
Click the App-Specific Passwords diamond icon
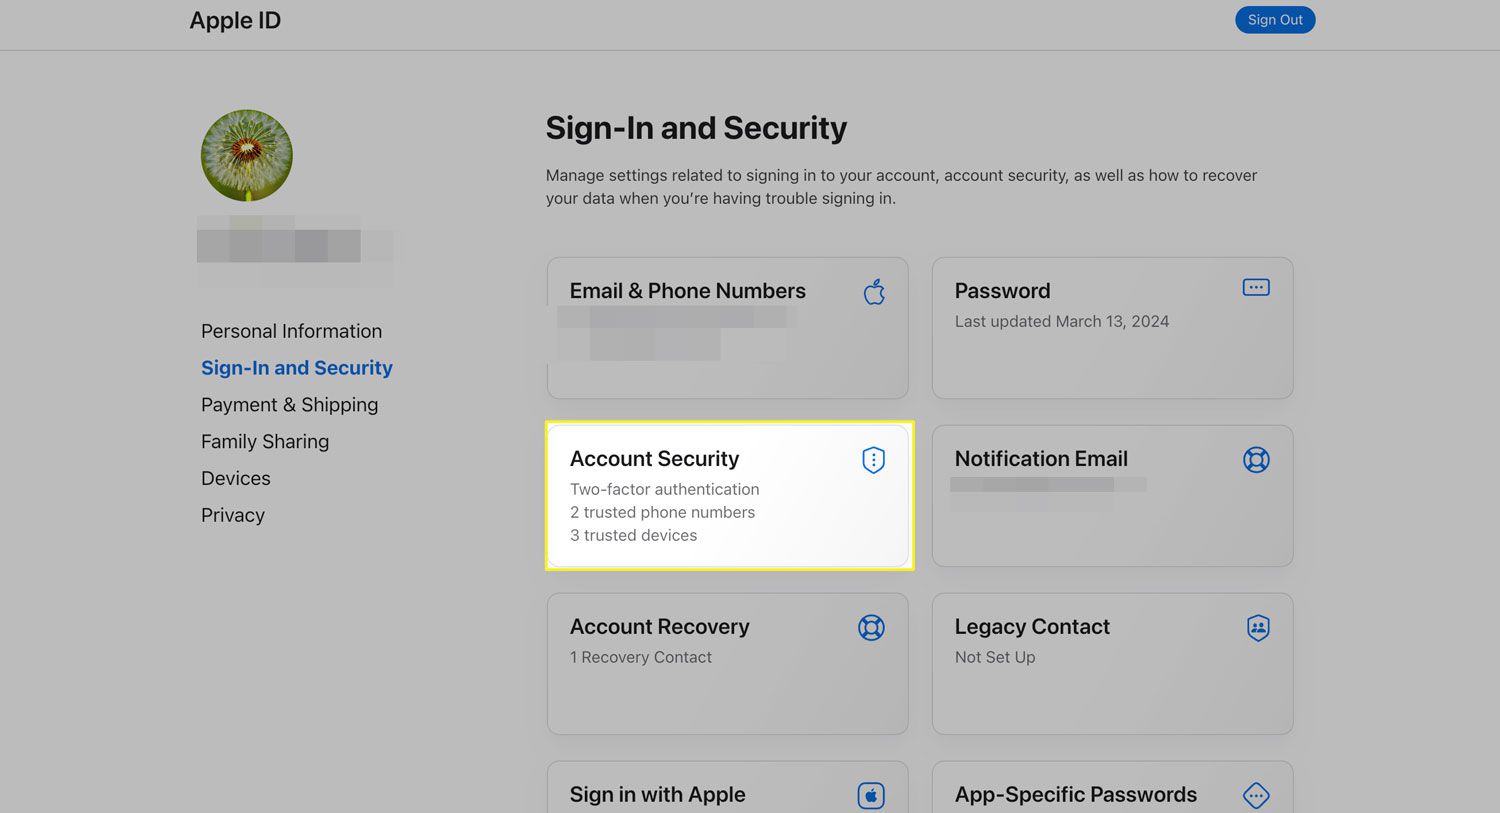[x=1256, y=795]
